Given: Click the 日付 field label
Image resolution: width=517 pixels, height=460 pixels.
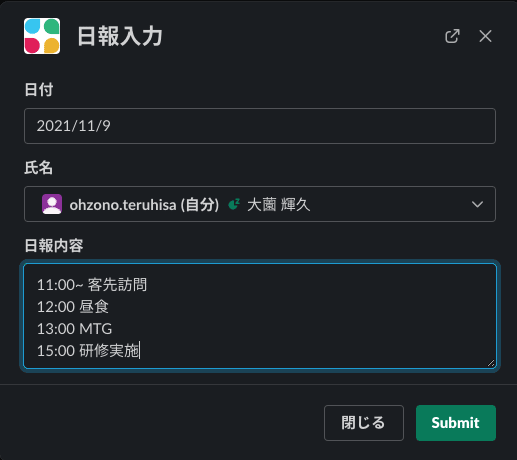Looking at the screenshot, I should pyautogui.click(x=39, y=90).
